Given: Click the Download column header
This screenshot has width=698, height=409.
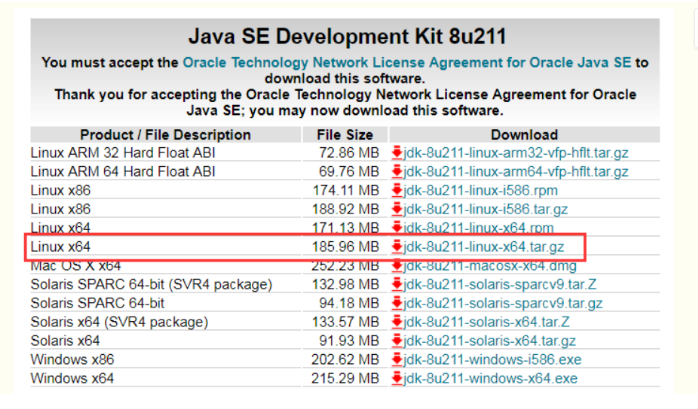Looking at the screenshot, I should 524,135.
